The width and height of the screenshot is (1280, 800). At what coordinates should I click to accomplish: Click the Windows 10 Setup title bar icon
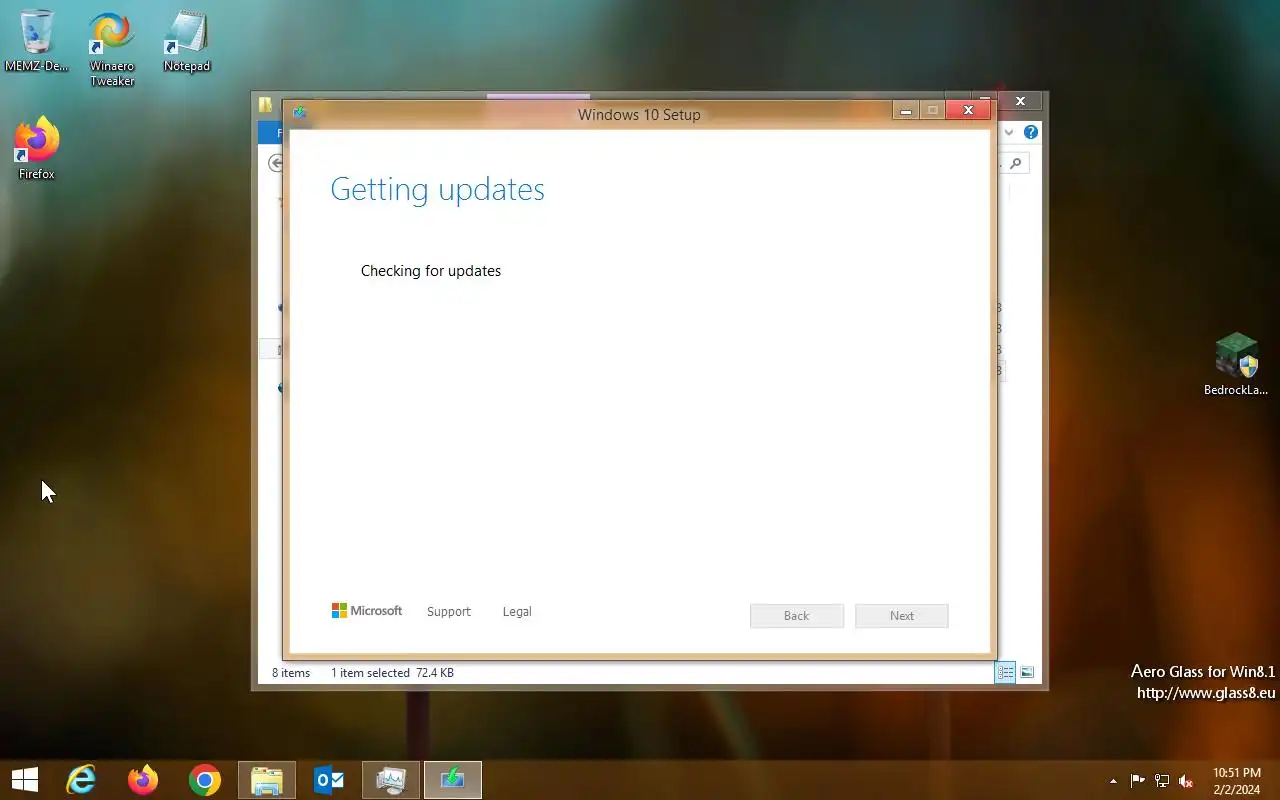click(x=299, y=113)
